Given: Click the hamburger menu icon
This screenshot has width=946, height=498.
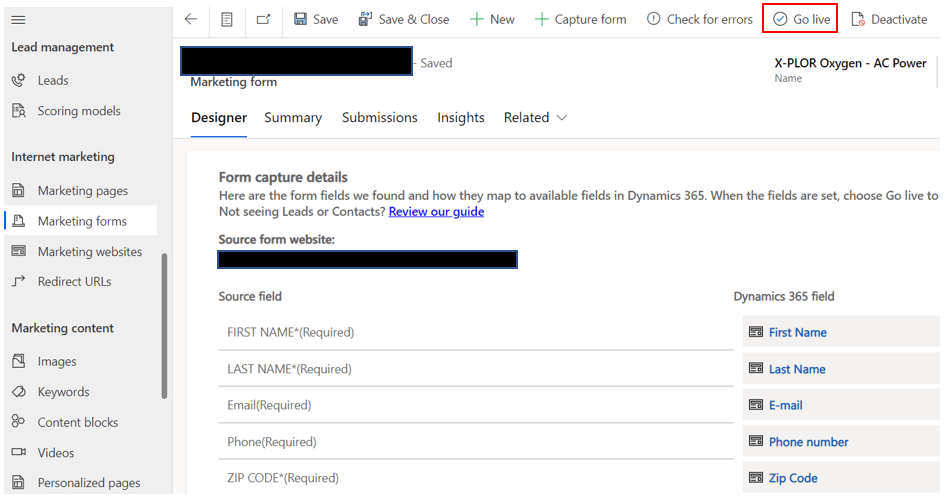Looking at the screenshot, I should pyautogui.click(x=18, y=20).
